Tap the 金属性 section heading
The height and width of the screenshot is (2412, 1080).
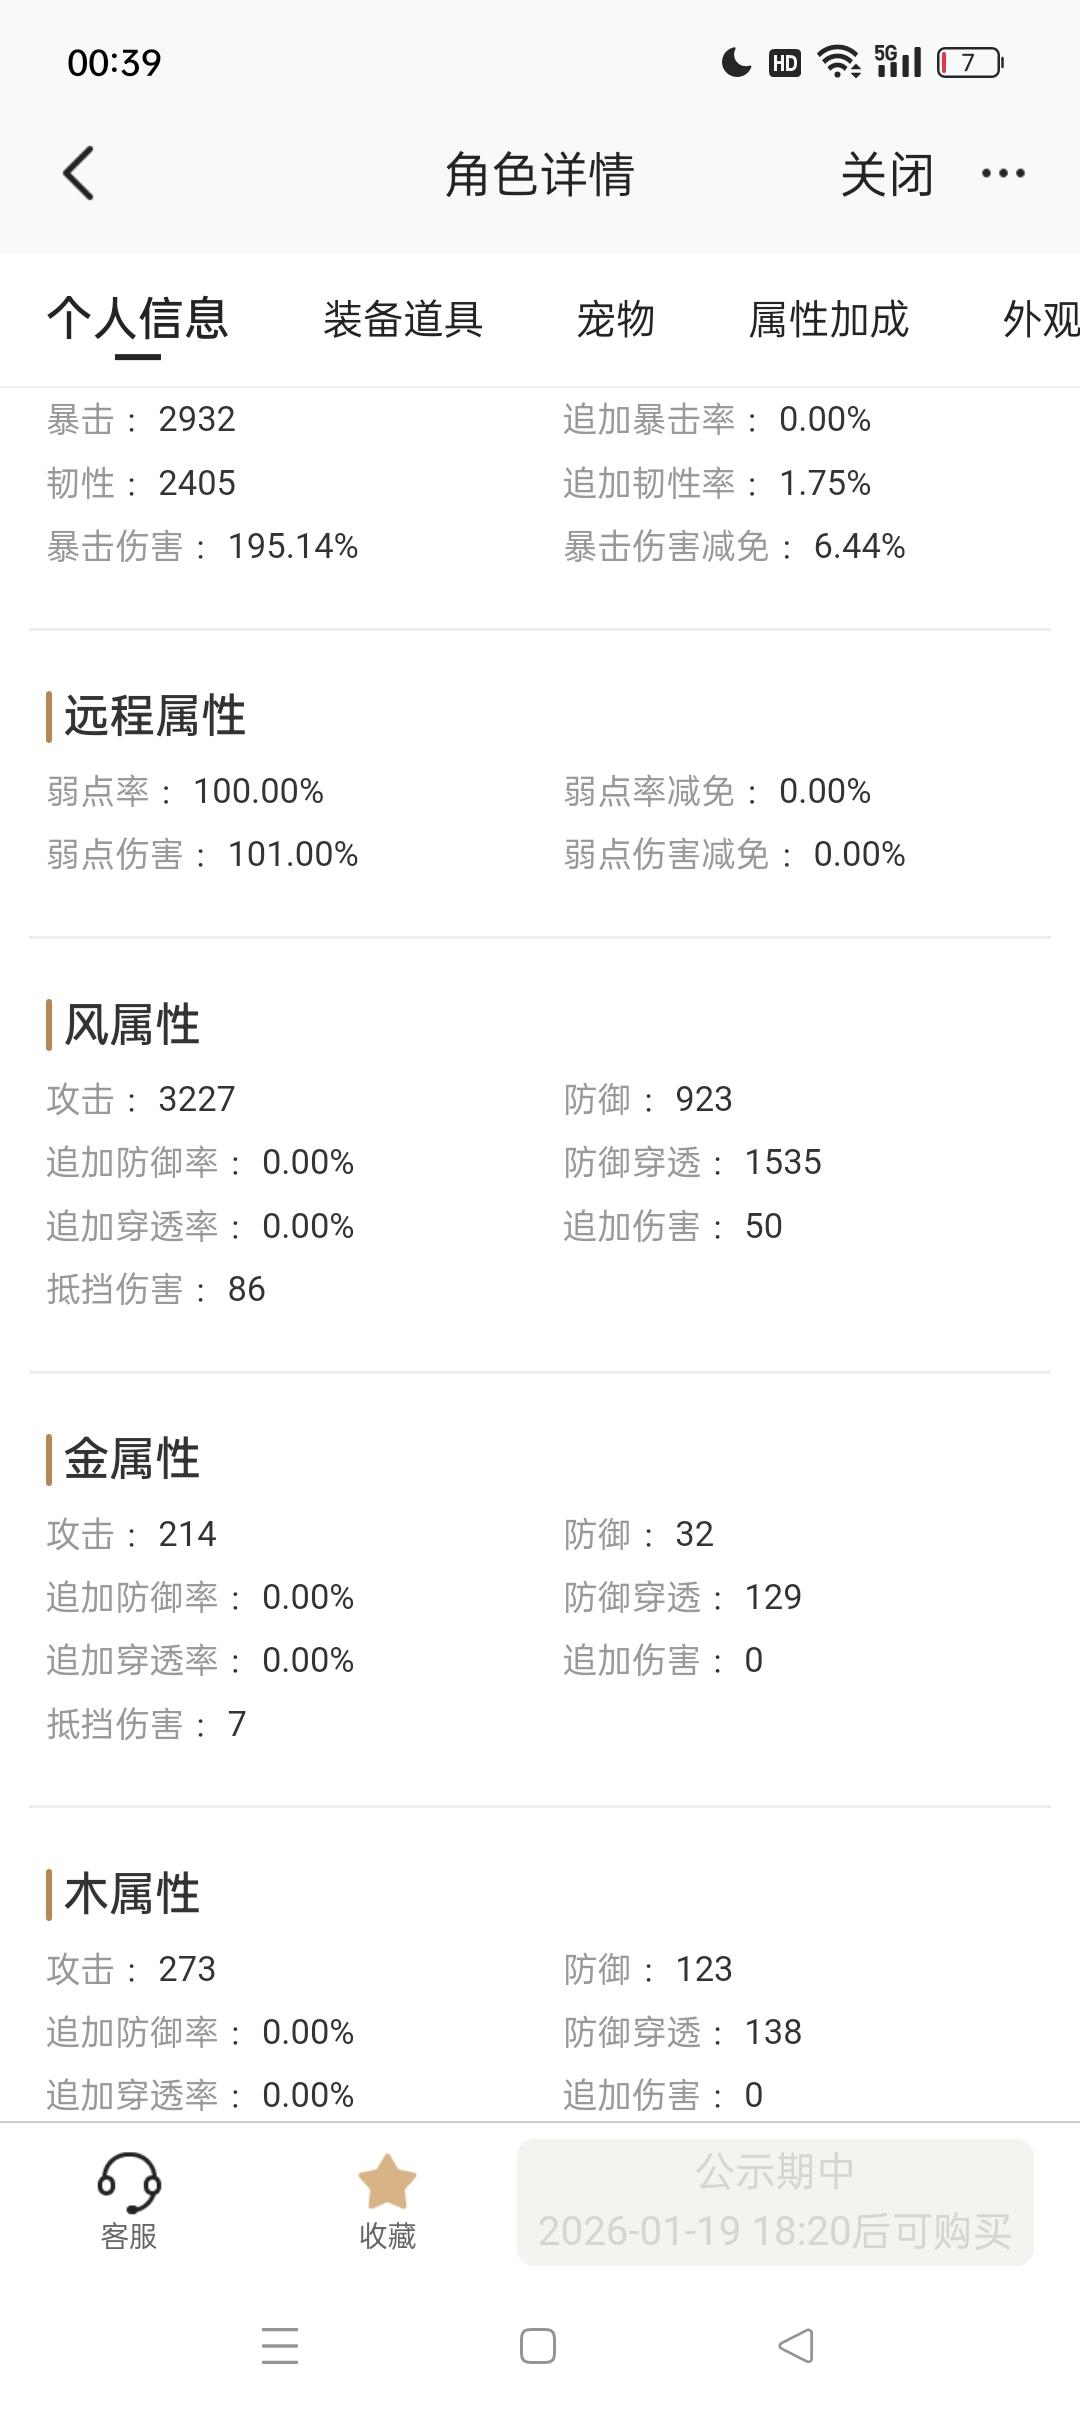pyautogui.click(x=132, y=1459)
